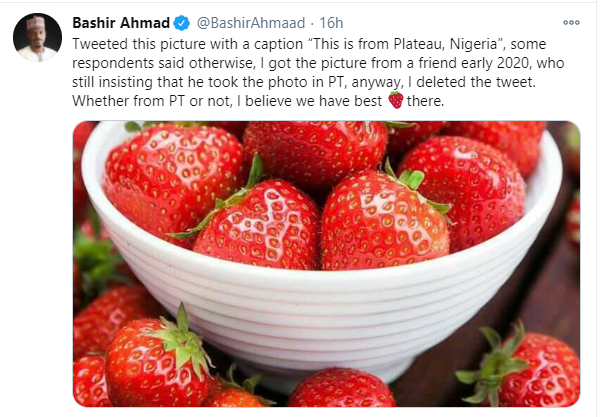609x417 pixels.
Task: Click the strawberry emoji in the tweet
Action: [x=395, y=100]
